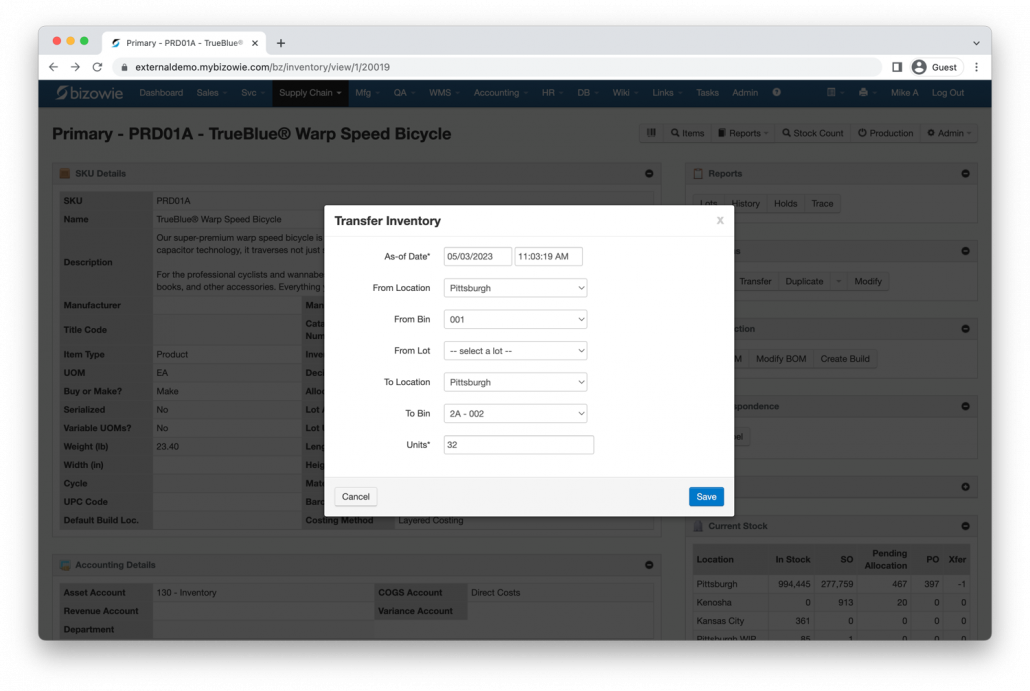This screenshot has height=691, width=1030.
Task: Open the From Location dropdown
Action: tap(515, 288)
